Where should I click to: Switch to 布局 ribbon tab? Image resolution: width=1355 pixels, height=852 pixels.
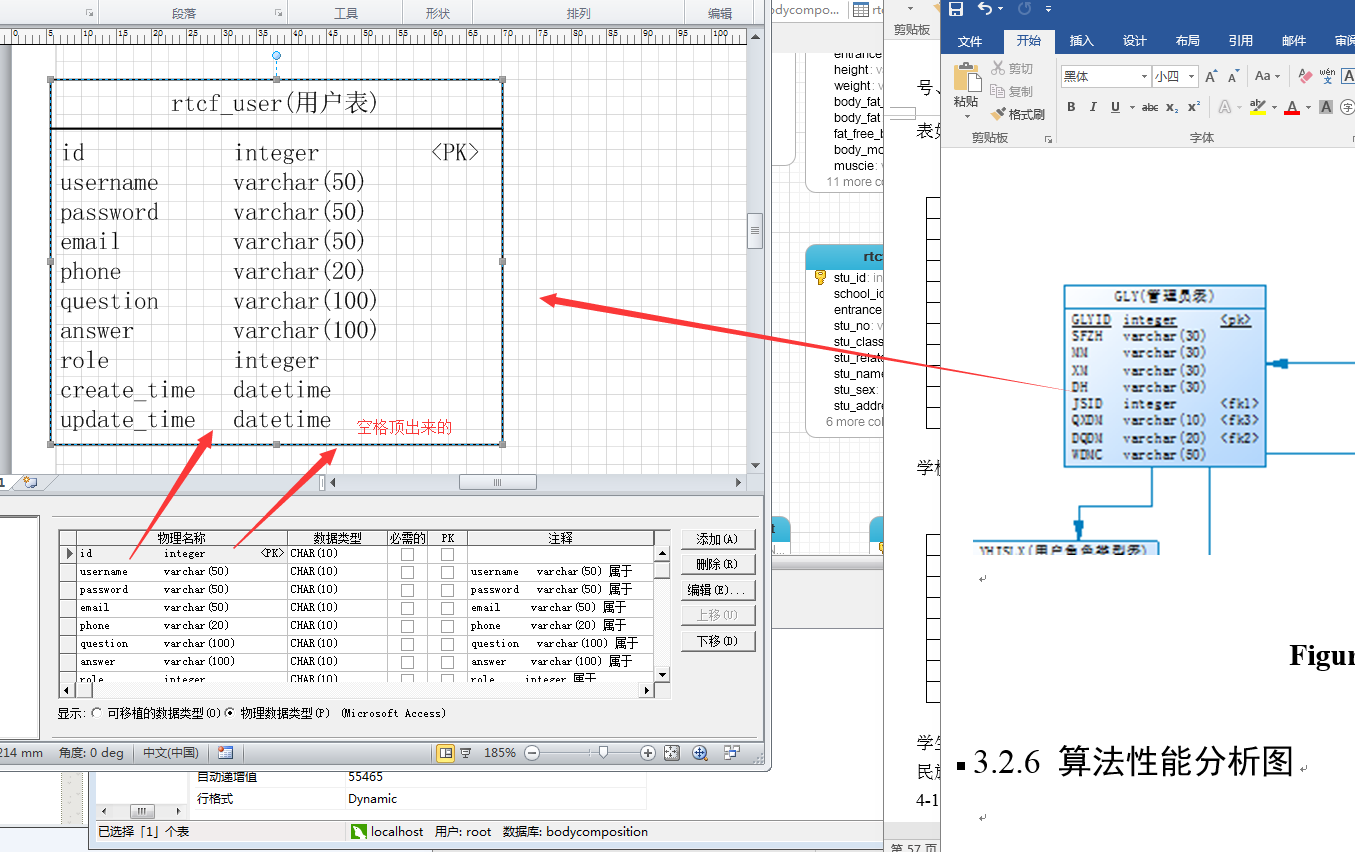tap(1188, 41)
